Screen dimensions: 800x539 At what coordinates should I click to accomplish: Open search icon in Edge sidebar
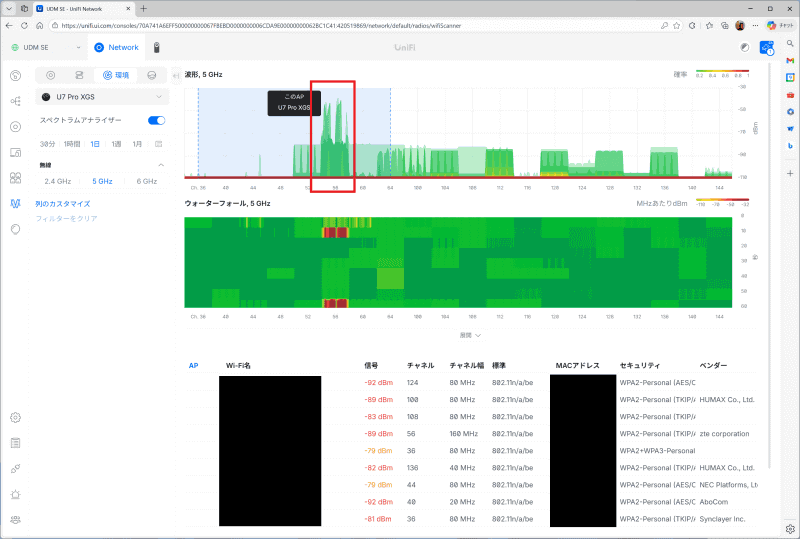tap(790, 43)
